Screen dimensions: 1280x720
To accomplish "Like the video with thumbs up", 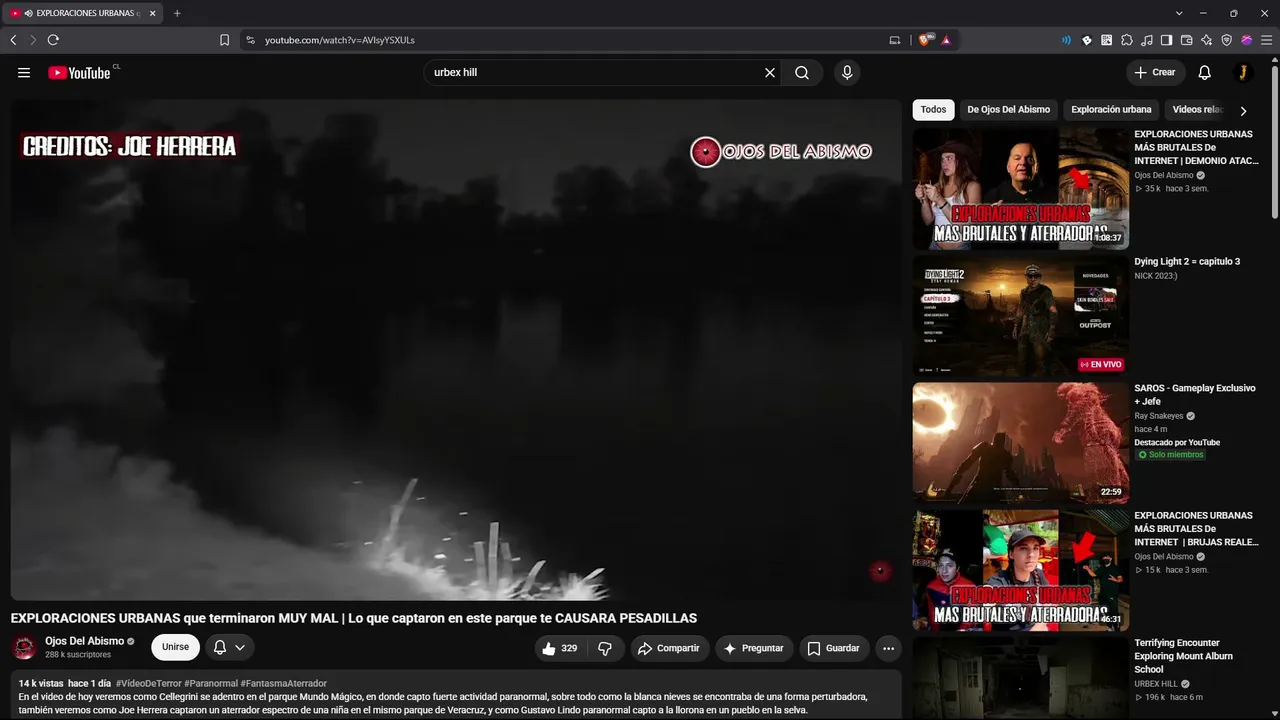I will click(x=560, y=648).
